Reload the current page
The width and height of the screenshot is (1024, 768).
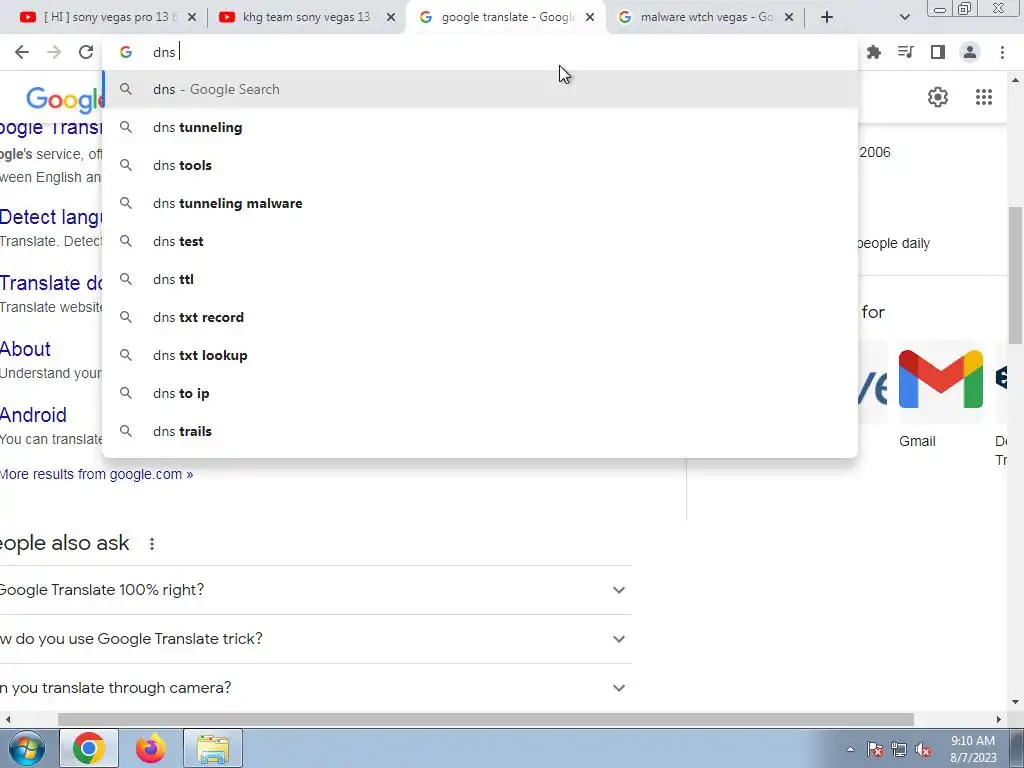point(86,52)
